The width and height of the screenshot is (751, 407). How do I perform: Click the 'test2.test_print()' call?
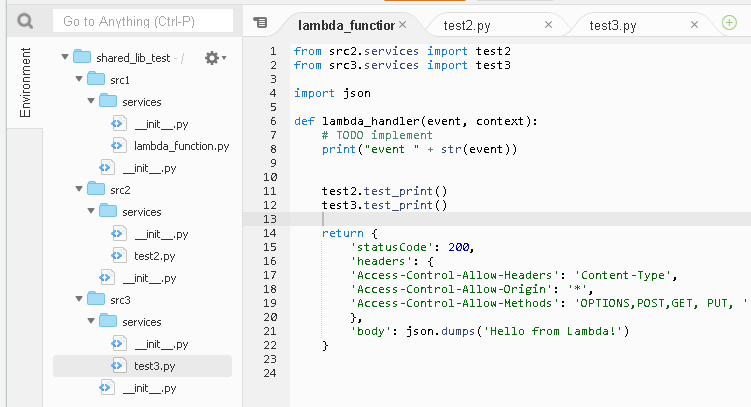point(385,191)
